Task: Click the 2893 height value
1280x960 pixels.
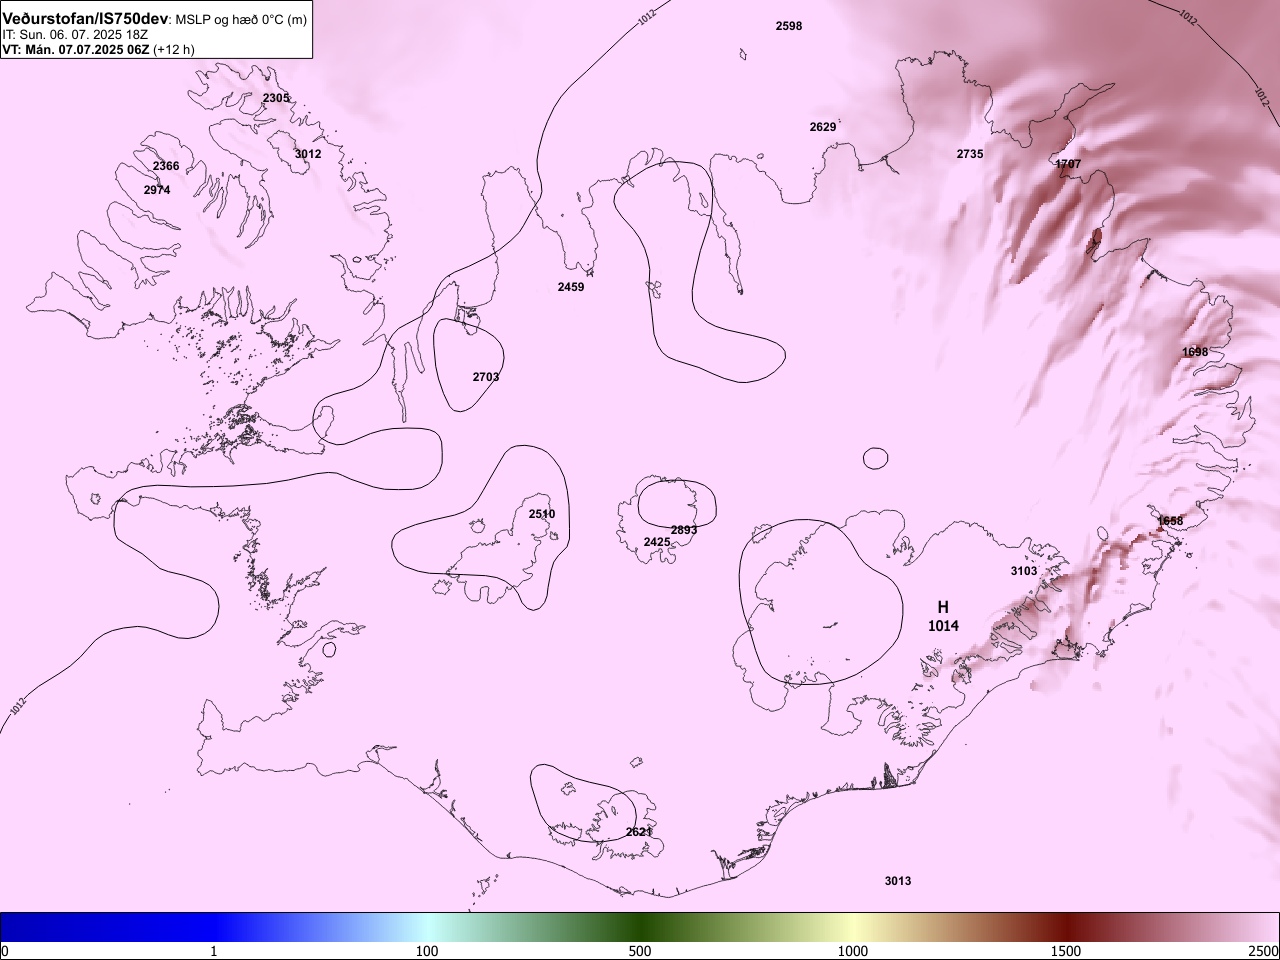Action: tap(684, 530)
